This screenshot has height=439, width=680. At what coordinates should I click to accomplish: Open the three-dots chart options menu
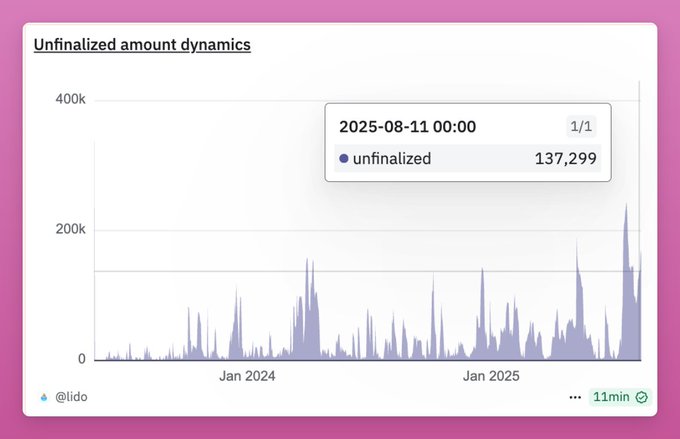click(x=575, y=397)
